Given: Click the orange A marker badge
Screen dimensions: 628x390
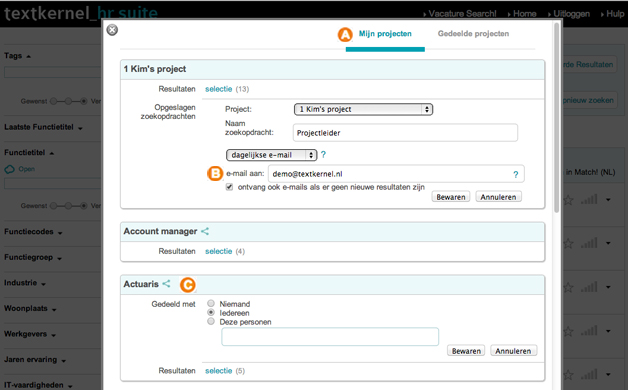Looking at the screenshot, I should 345,34.
